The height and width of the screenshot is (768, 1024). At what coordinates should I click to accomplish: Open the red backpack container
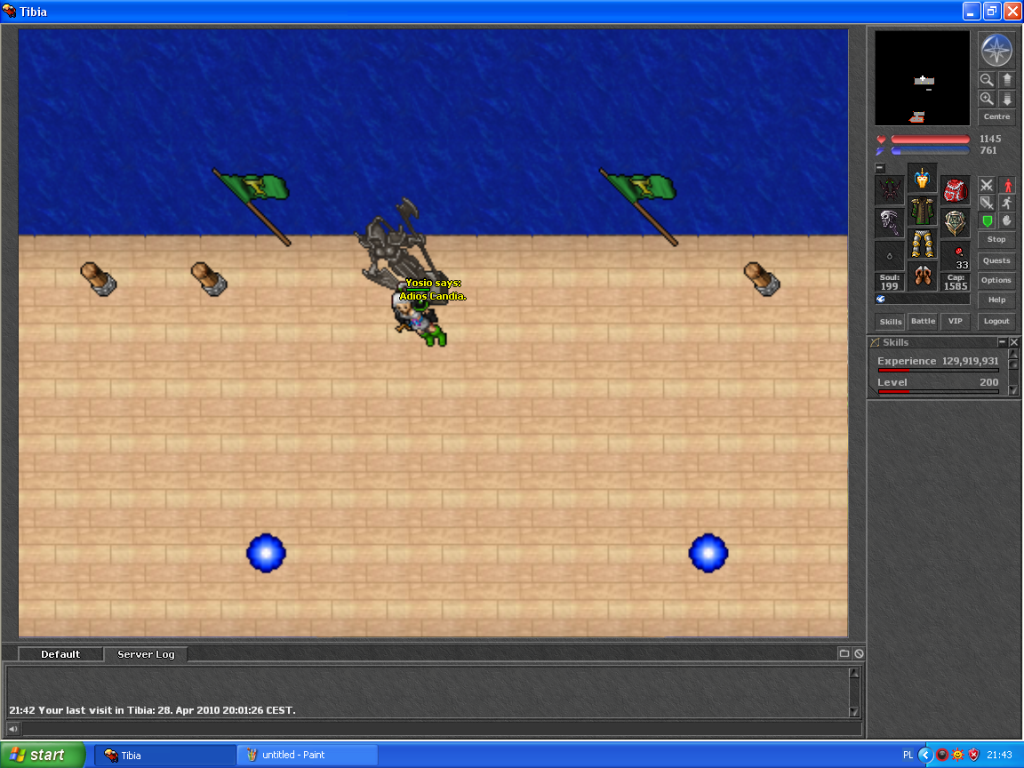[955, 190]
